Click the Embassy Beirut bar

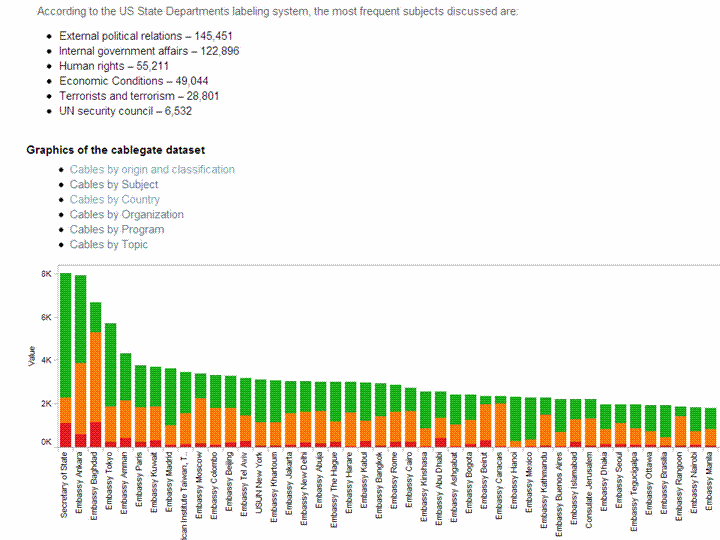485,420
